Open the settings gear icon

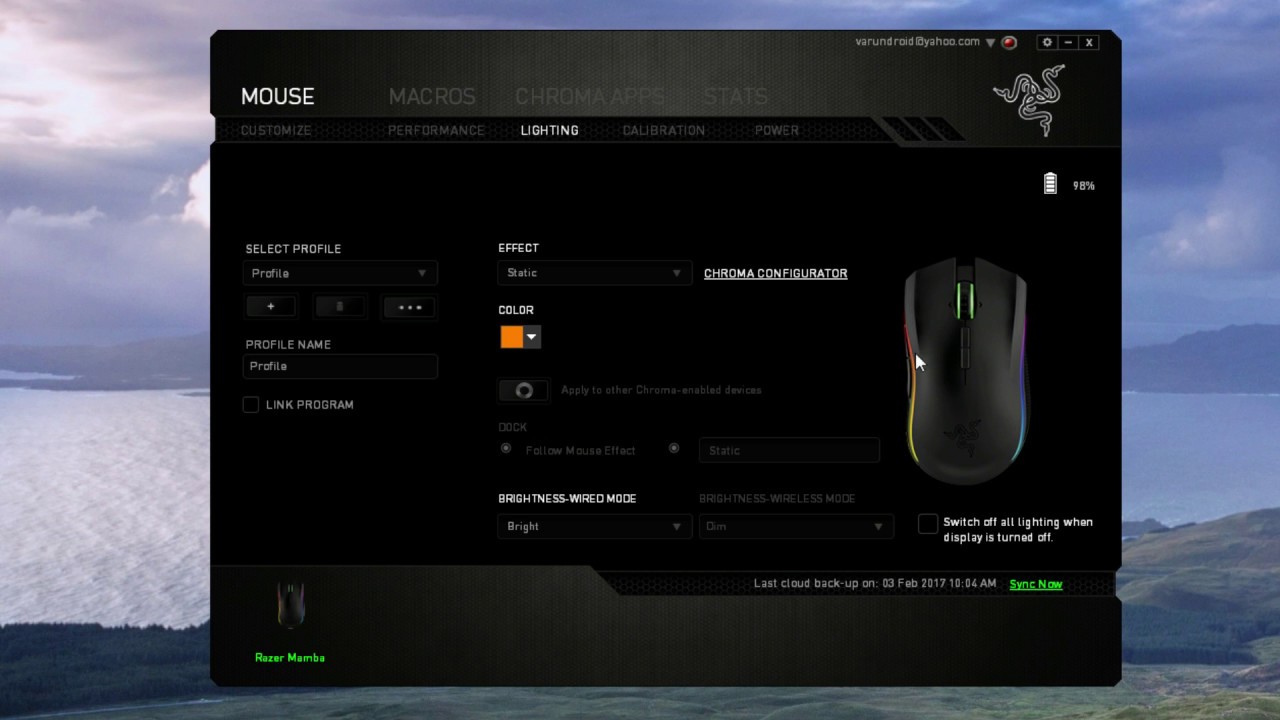click(1047, 42)
